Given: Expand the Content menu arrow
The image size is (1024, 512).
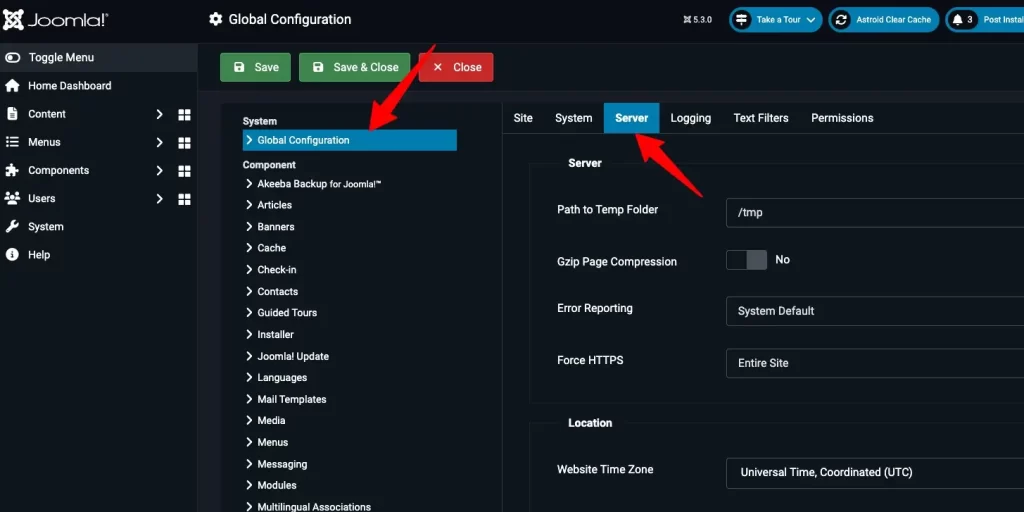Looking at the screenshot, I should pos(159,114).
